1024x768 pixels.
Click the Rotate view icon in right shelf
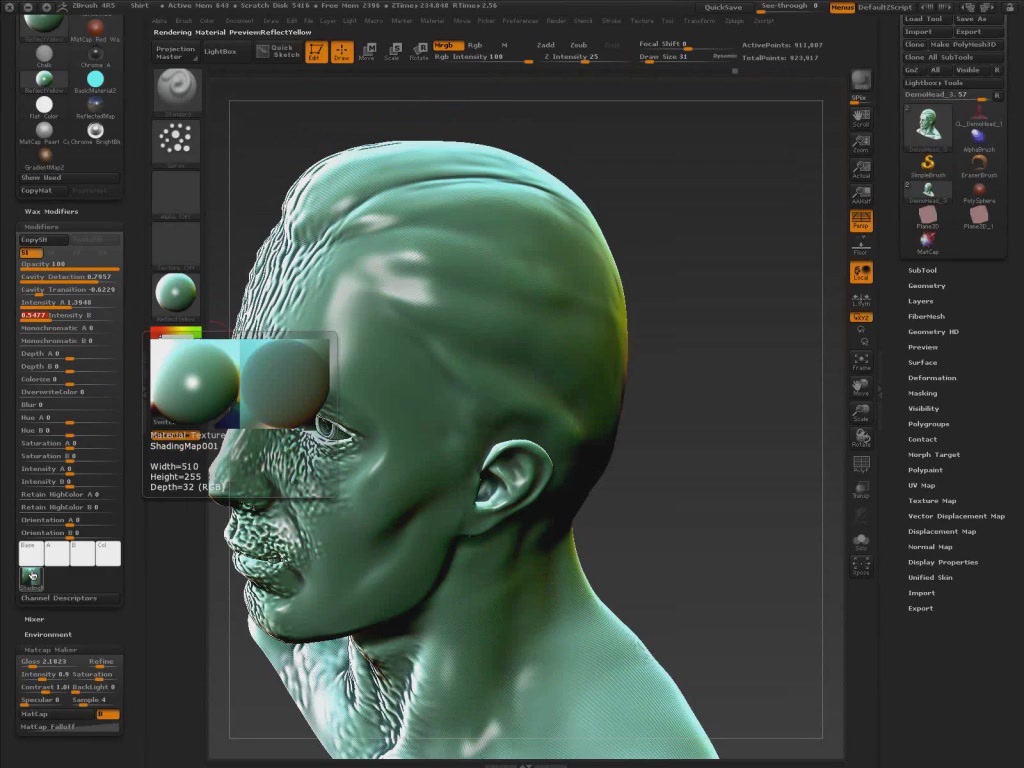coord(861,438)
